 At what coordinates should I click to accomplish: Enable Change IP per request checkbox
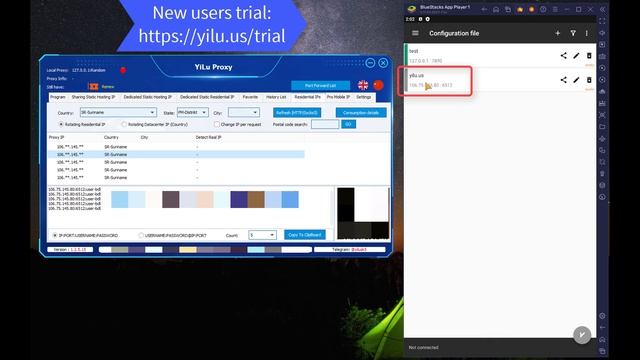(217, 124)
